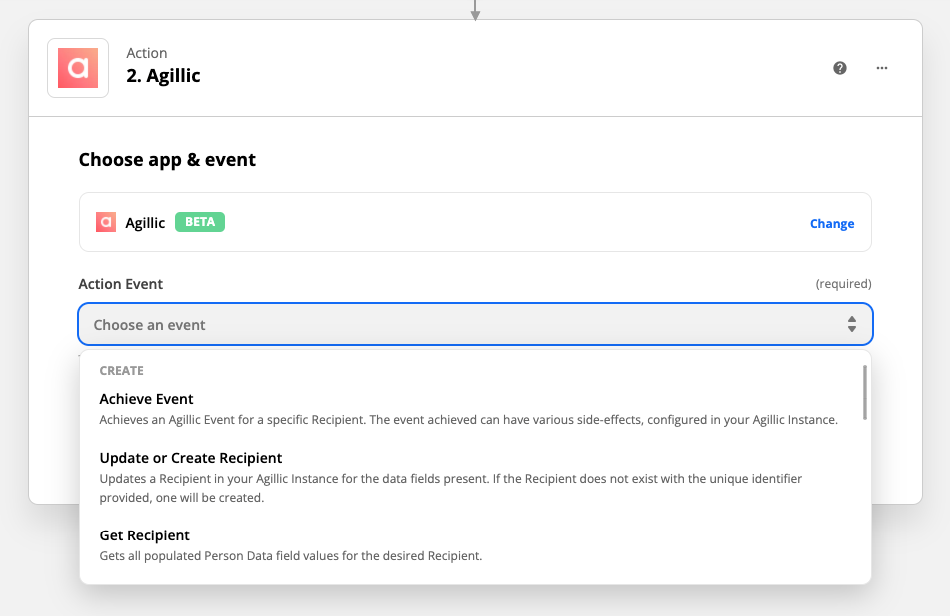
Task: Click the large Agillic logo in step header
Action: tap(78, 68)
